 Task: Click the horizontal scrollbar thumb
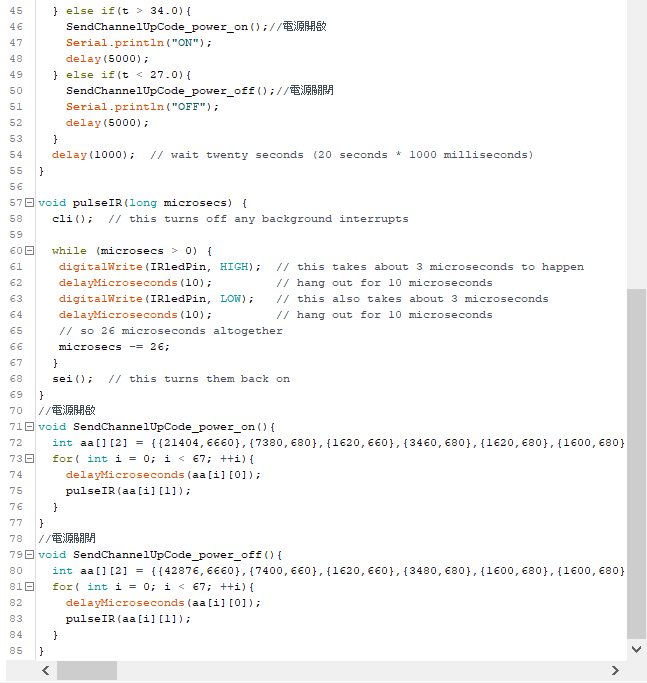point(86,670)
